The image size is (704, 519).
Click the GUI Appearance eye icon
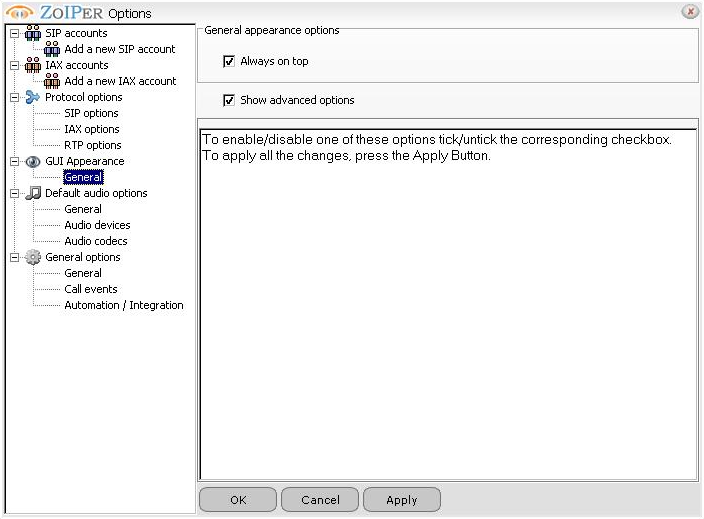pyautogui.click(x=33, y=161)
